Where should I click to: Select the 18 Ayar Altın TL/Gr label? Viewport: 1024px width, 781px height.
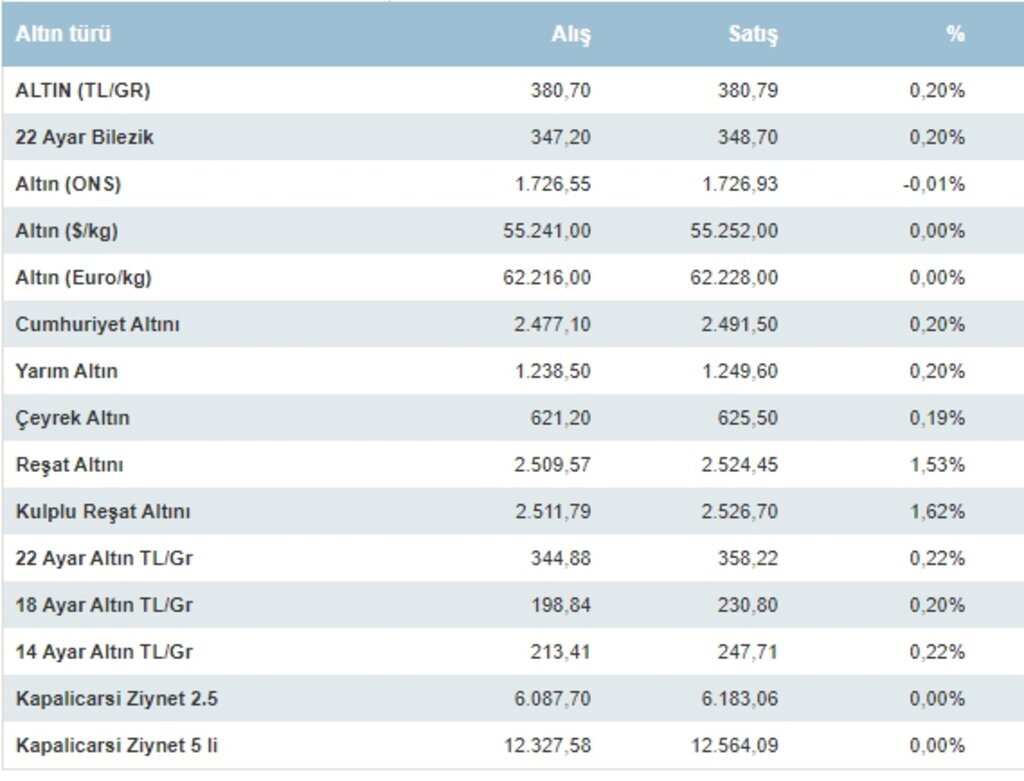[104, 605]
